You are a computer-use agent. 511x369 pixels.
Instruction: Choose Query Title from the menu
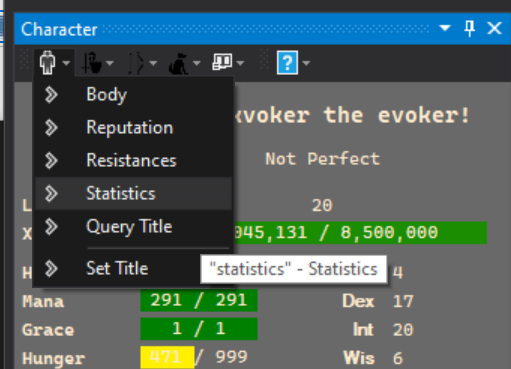point(133,226)
